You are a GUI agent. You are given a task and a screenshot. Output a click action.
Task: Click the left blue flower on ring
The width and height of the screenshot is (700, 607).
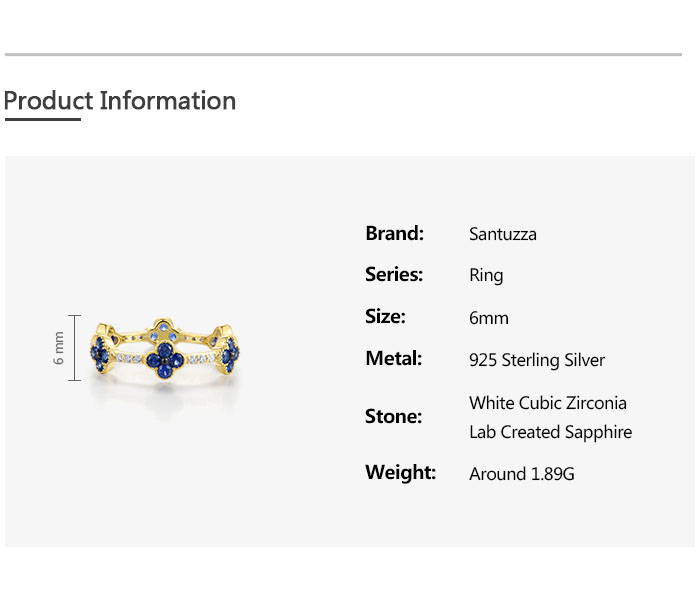(x=100, y=353)
